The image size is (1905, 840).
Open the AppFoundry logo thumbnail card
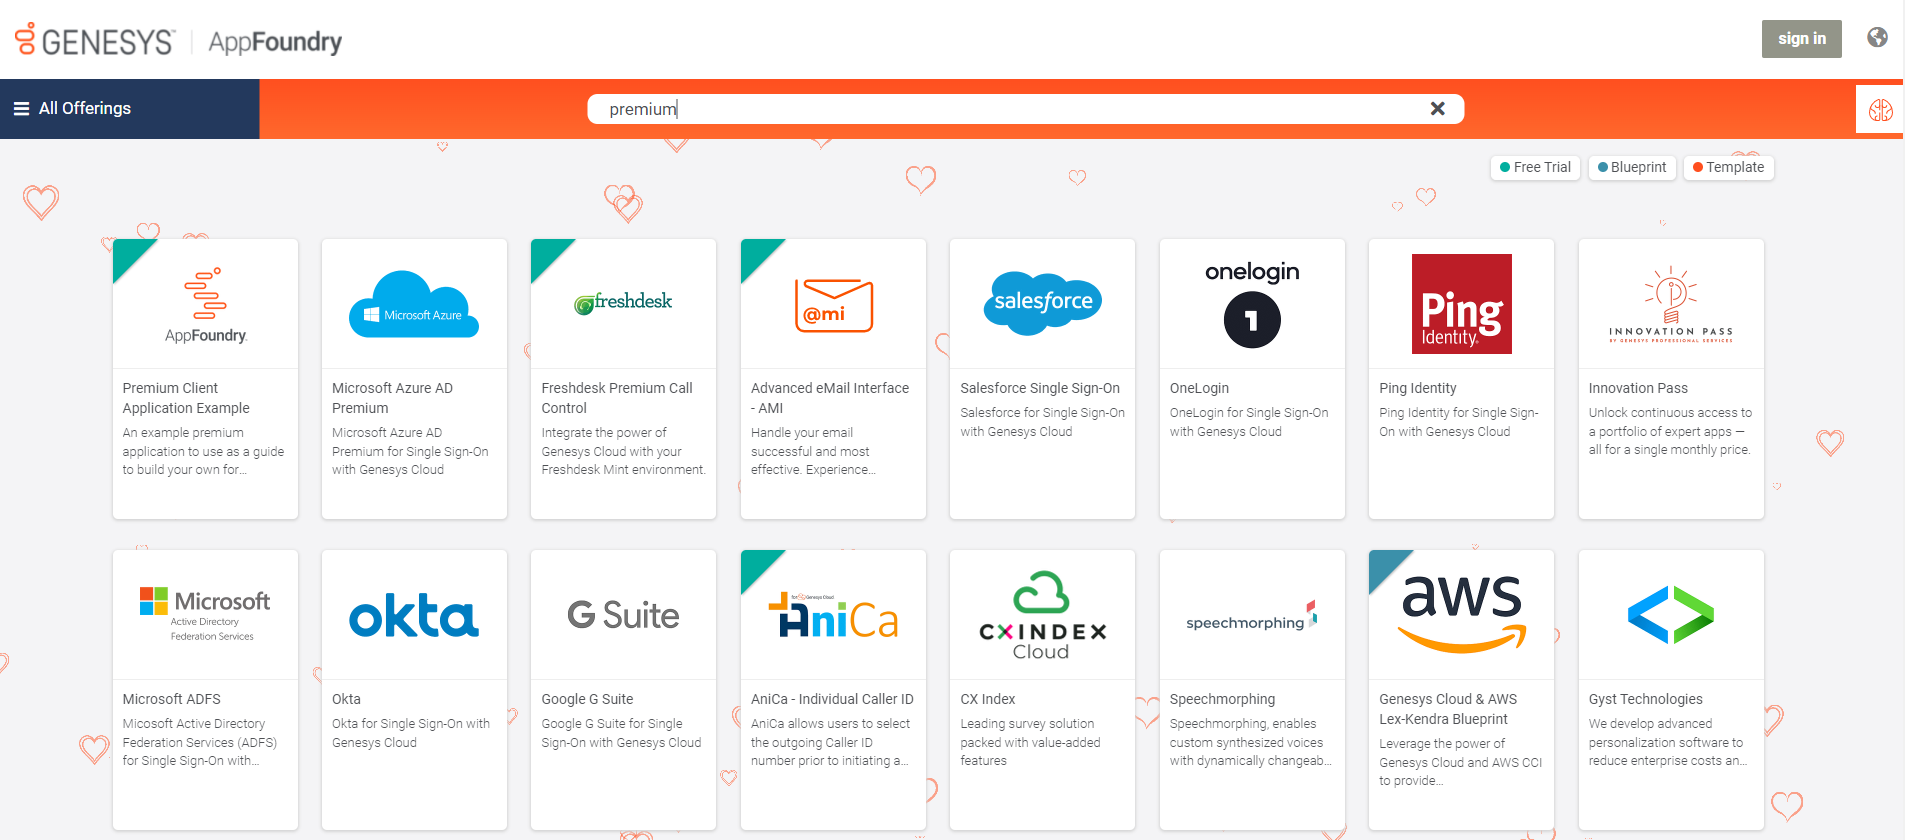206,305
